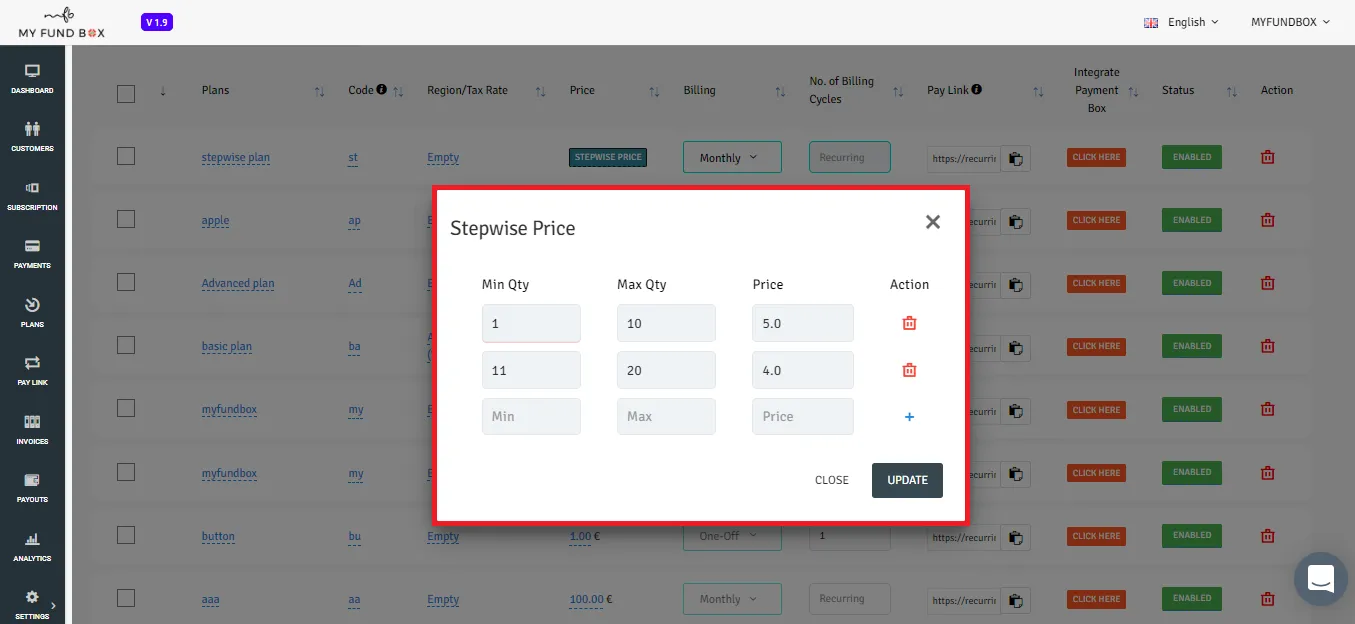1355x624 pixels.
Task: Open the aaa plan Monthly billing dropdown
Action: (x=732, y=599)
